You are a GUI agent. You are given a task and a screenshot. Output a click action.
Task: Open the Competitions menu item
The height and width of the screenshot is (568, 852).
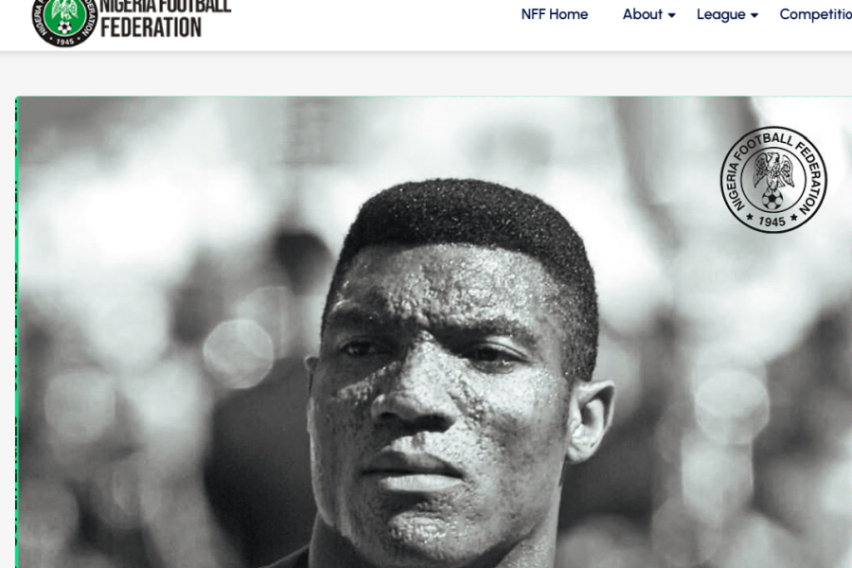(x=816, y=14)
